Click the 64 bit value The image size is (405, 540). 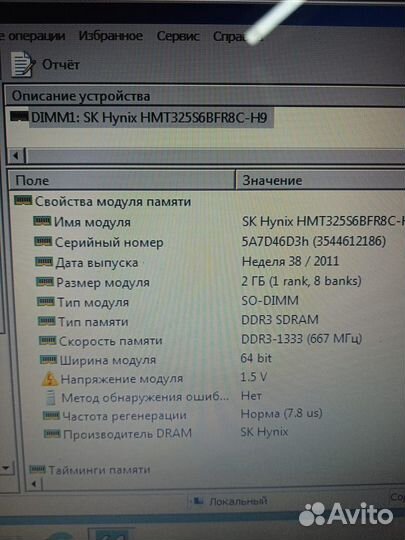[256, 358]
